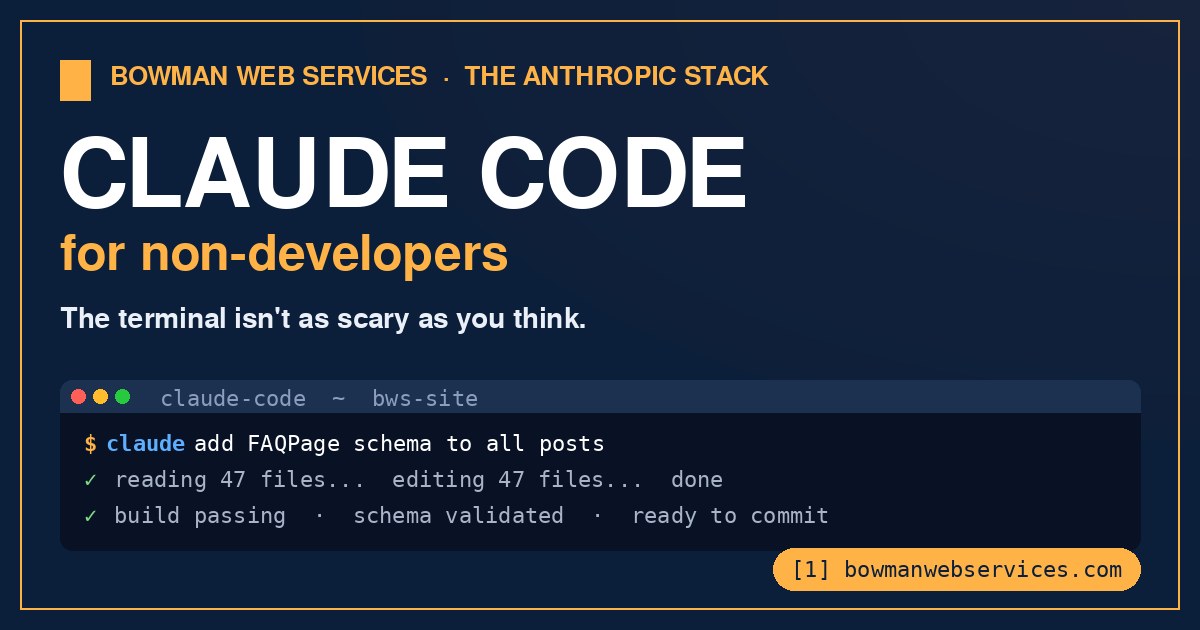Image resolution: width=1200 pixels, height=630 pixels.
Task: Click 'editing 47 files...' status text
Action: [x=518, y=480]
